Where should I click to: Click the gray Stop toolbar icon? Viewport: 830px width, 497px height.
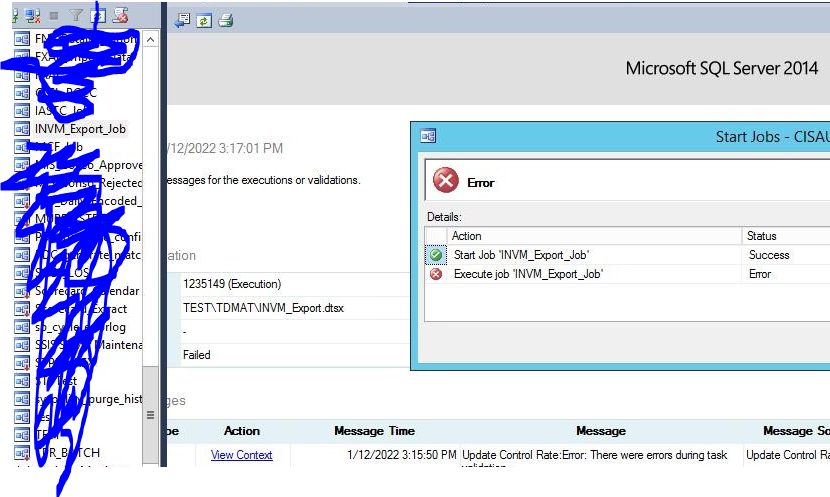coord(54,16)
